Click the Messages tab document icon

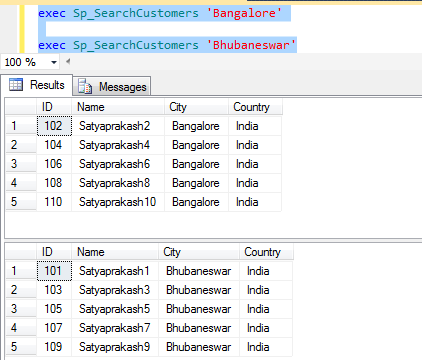pos(85,87)
